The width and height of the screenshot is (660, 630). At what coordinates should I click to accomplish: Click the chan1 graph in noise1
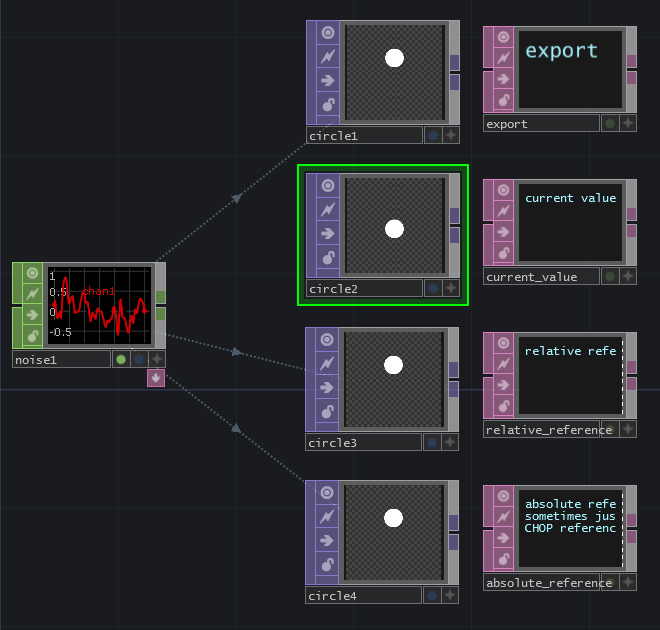pyautogui.click(x=100, y=304)
